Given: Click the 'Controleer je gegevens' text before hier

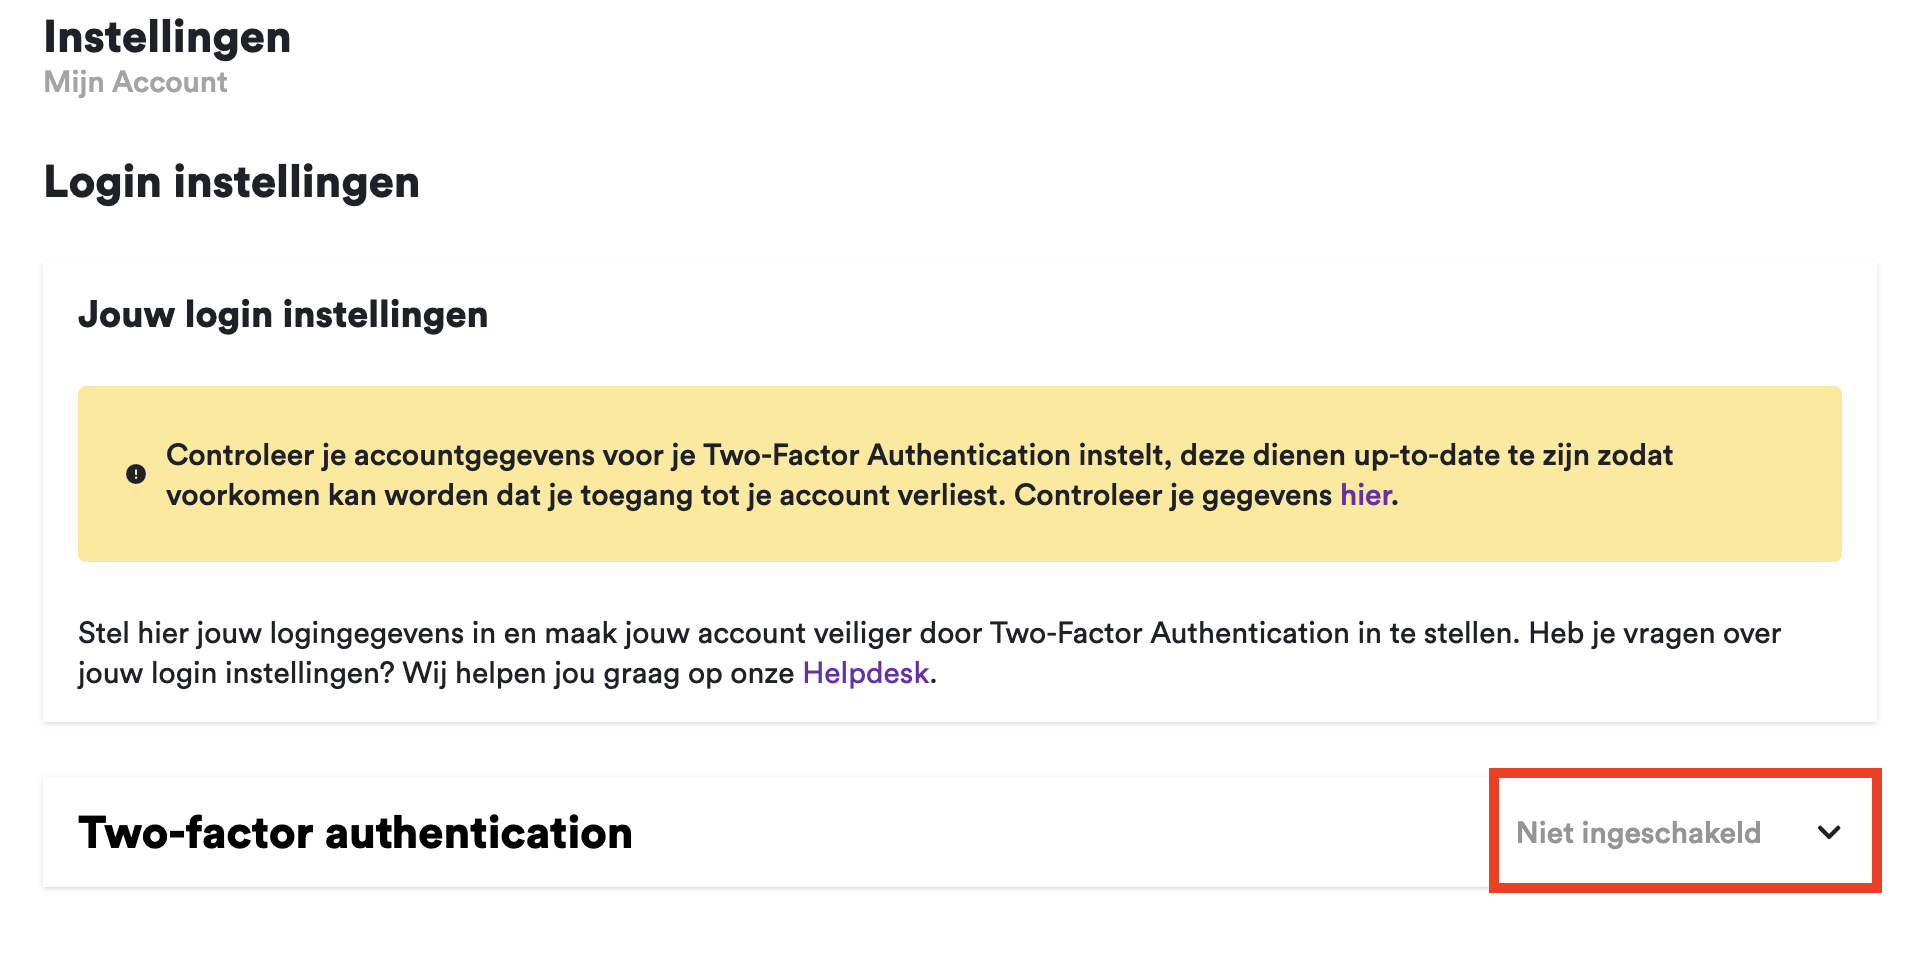Looking at the screenshot, I should [x=1172, y=495].
